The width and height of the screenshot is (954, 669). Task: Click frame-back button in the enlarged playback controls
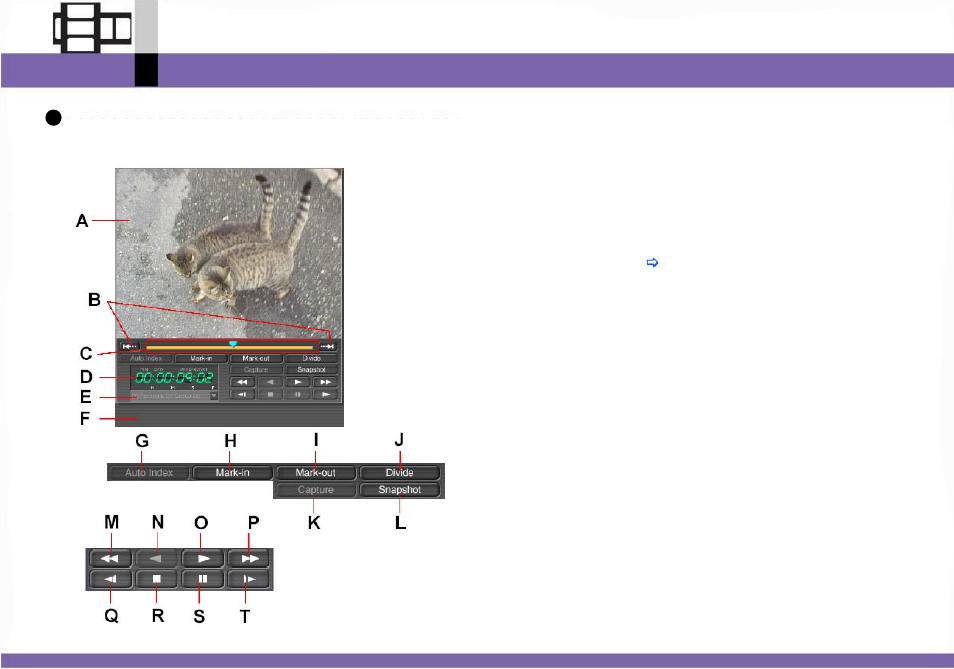[x=110, y=579]
